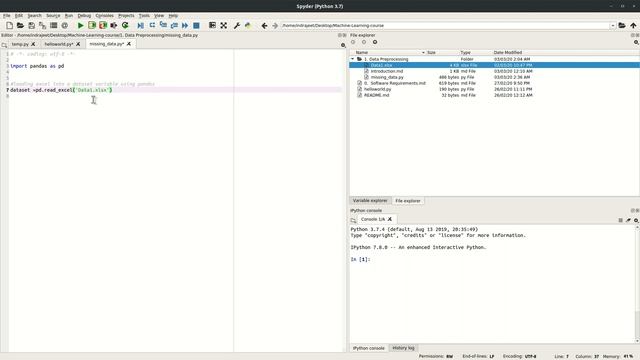The image size is (640, 360).
Task: Open working directory path dropdown arrow
Action: click(x=613, y=26)
